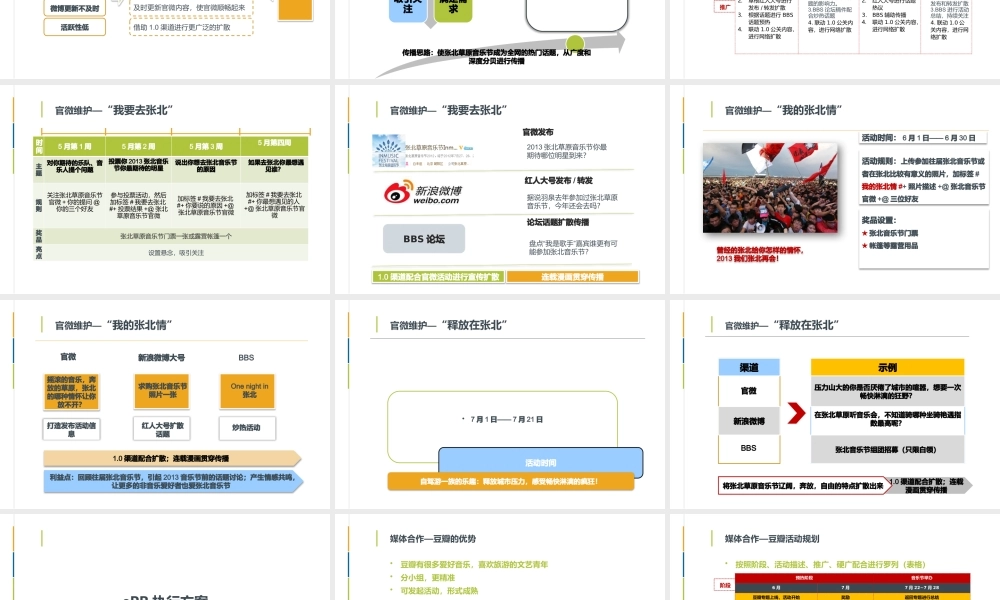Click the 可发起活动, 形式成熟 bullet
Image resolution: width=1000 pixels, height=600 pixels.
coord(439,591)
